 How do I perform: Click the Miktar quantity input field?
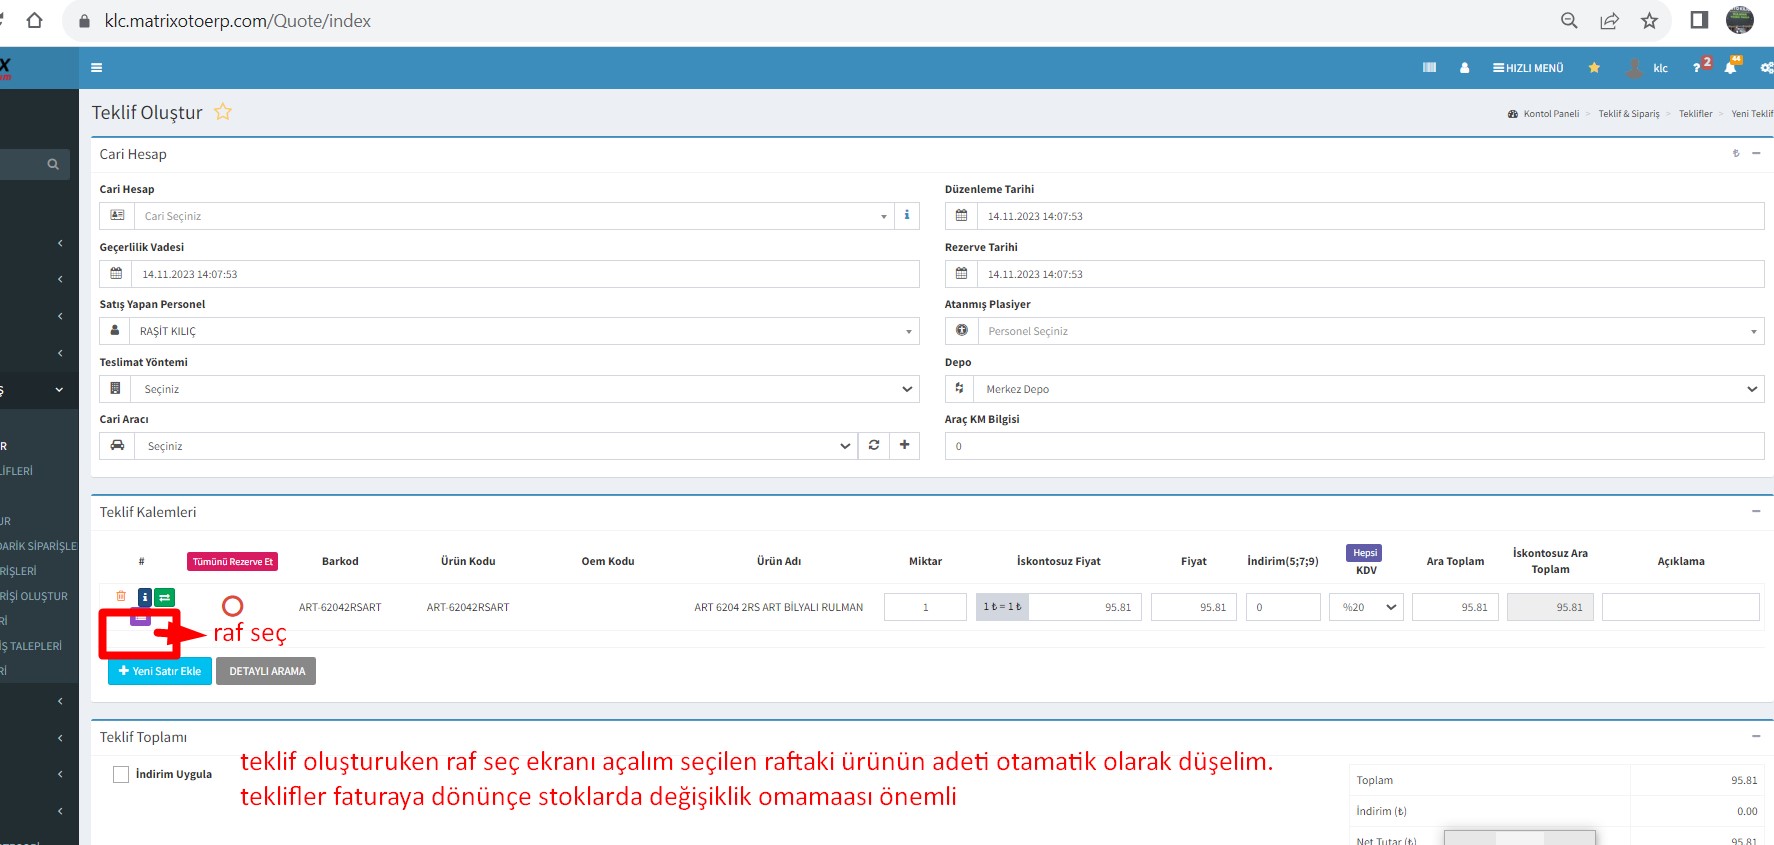click(x=925, y=607)
